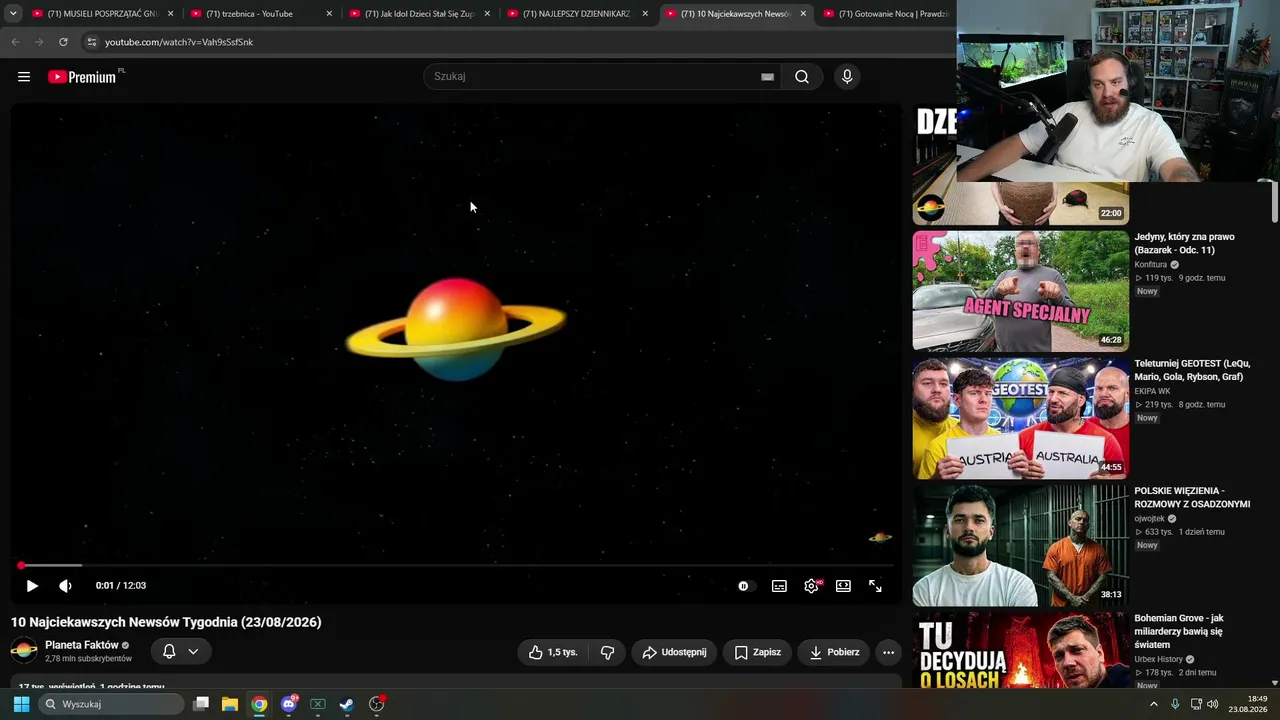
Task: Switch to tab MUSIELI POSPRZĄTAĆ
Action: pos(102,14)
